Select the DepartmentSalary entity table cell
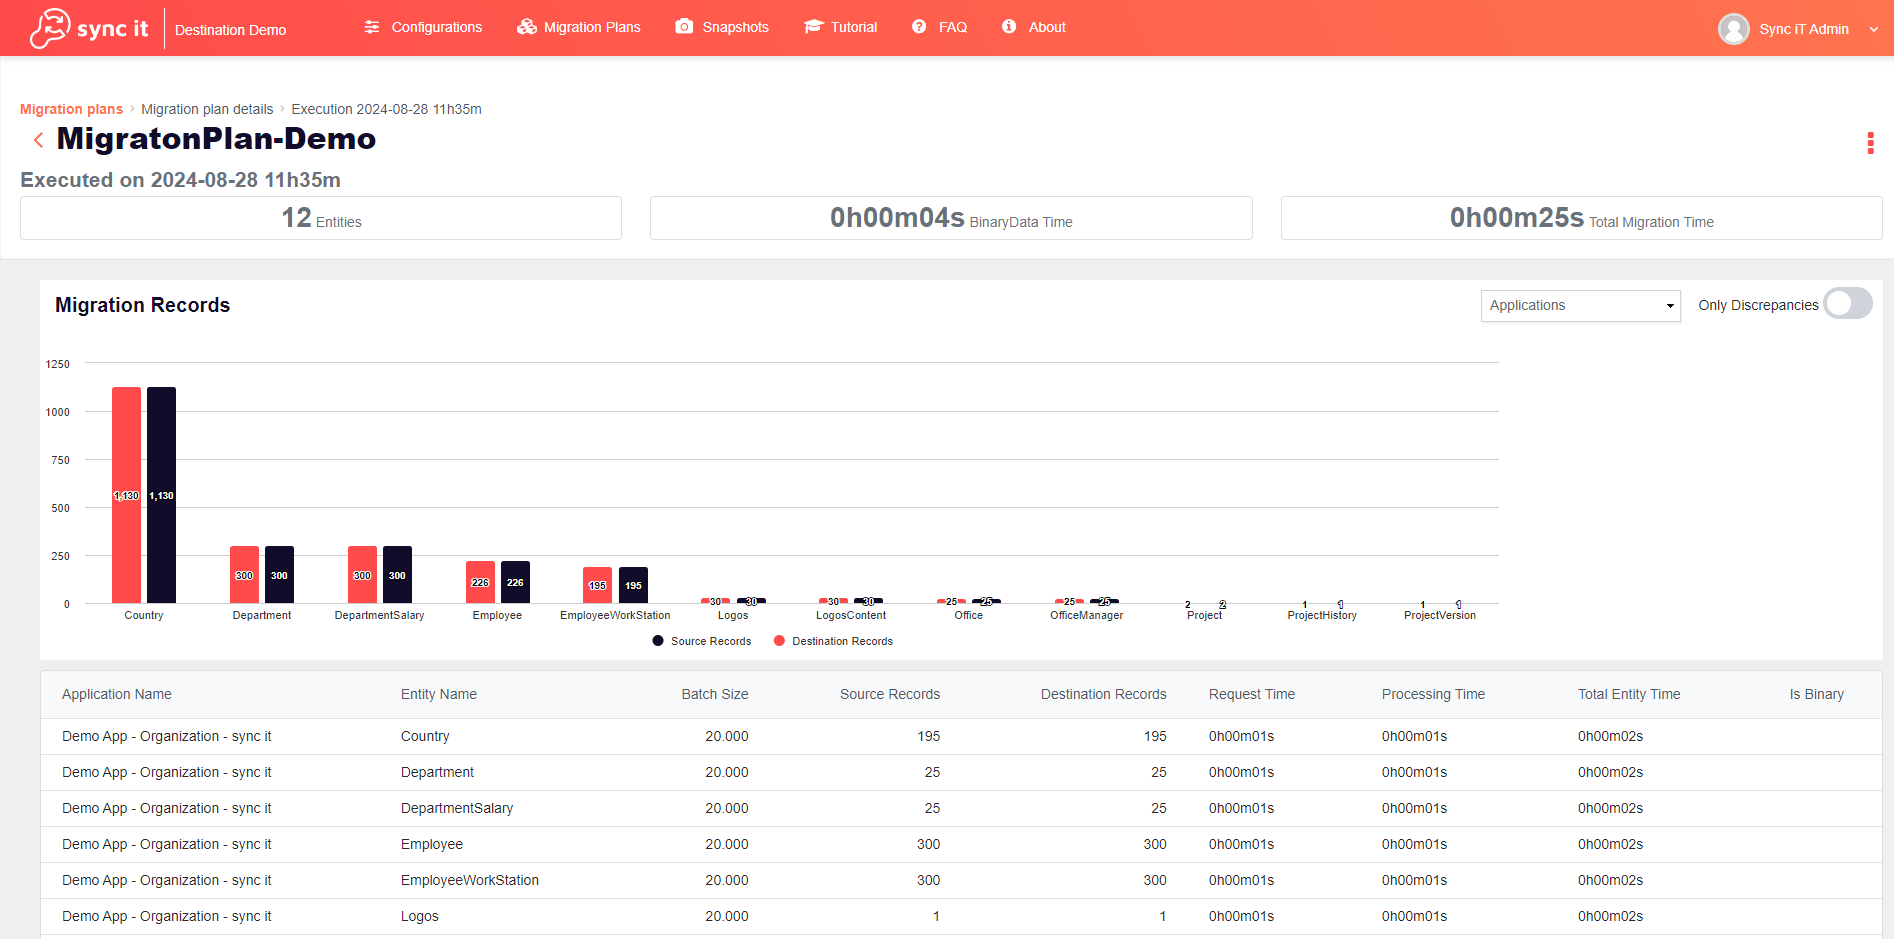Viewport: 1894px width, 939px height. click(x=457, y=808)
